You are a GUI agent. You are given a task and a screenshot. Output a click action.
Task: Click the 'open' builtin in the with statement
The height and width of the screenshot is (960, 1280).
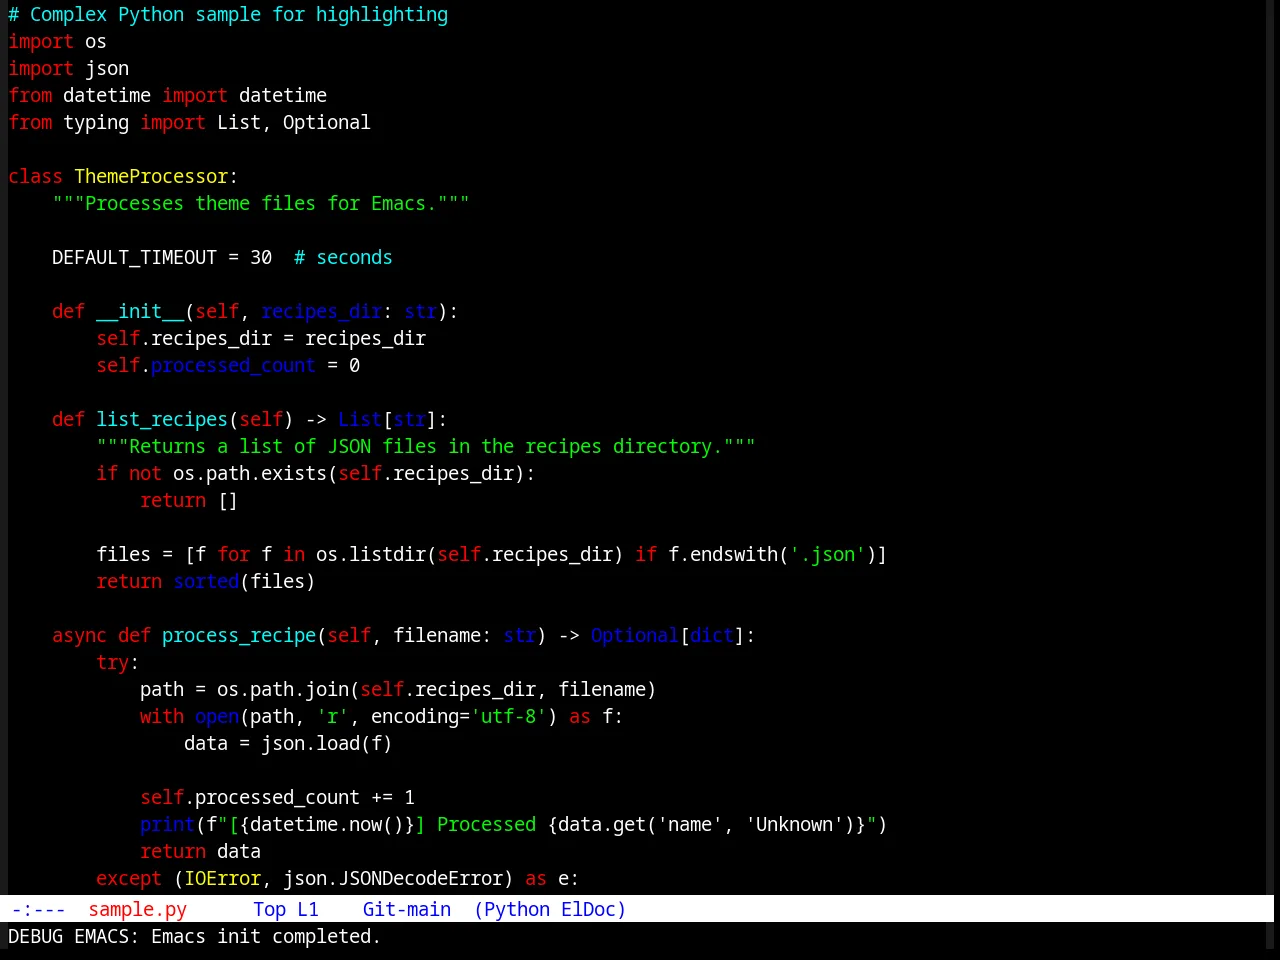point(217,717)
